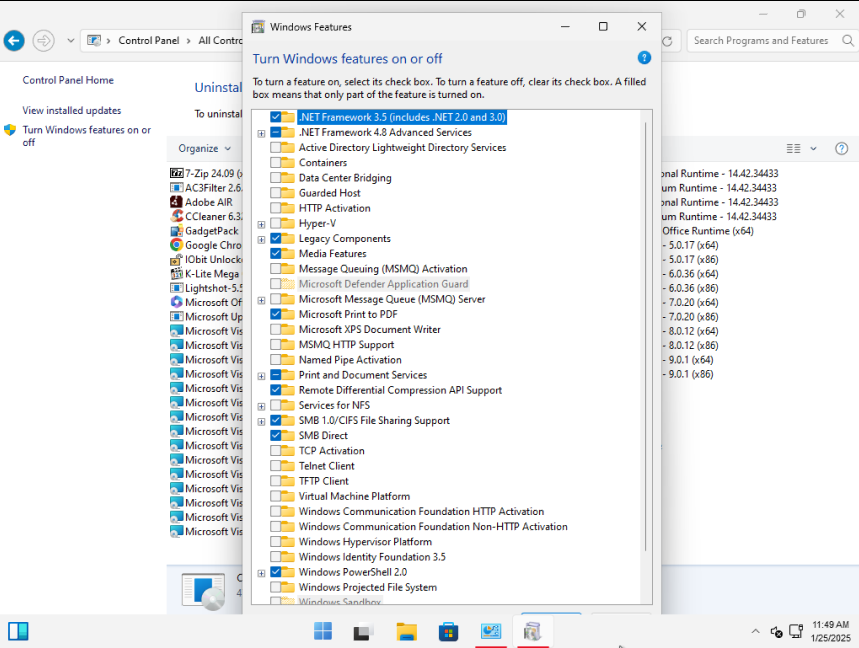Expand Print and Document Services node
This screenshot has height=648, width=859.
coord(261,376)
